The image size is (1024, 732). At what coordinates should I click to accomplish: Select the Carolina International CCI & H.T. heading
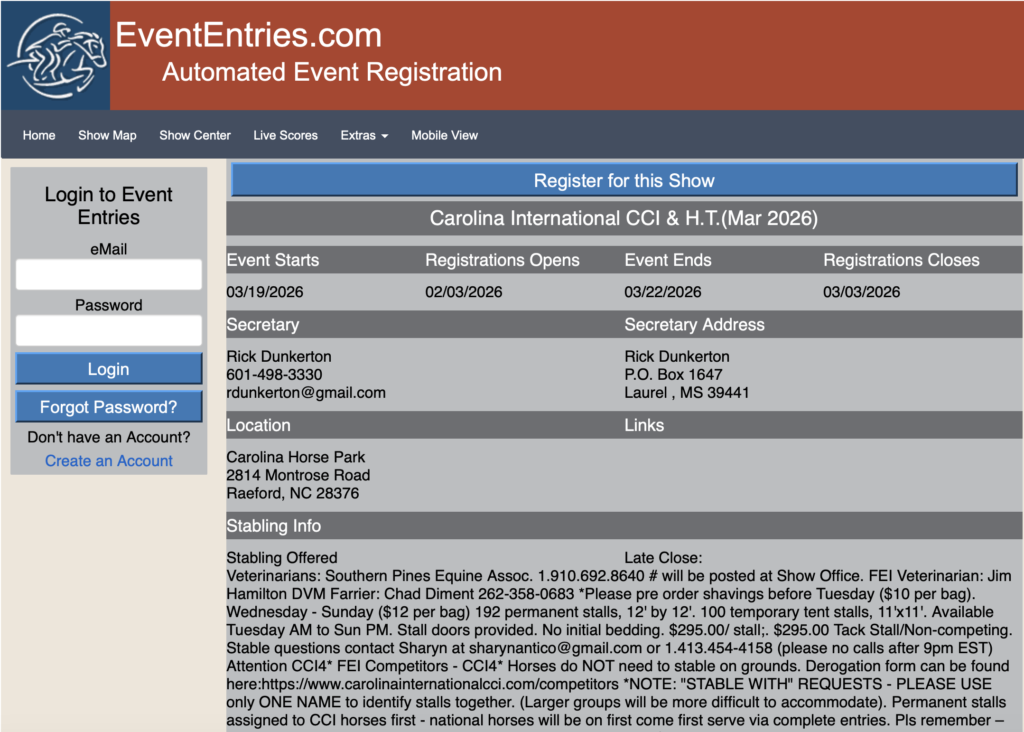[x=624, y=218]
